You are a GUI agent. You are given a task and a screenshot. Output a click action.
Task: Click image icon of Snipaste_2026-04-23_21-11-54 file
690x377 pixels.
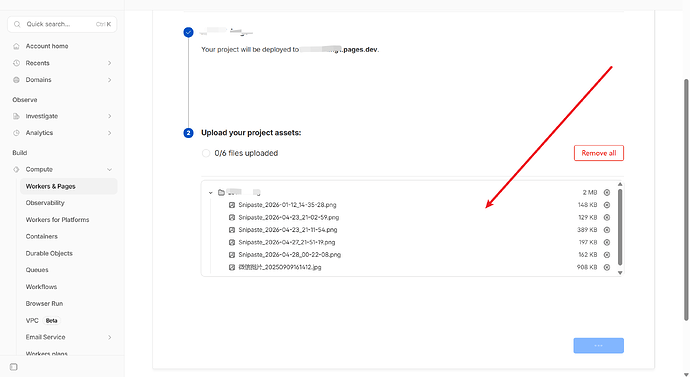point(232,230)
